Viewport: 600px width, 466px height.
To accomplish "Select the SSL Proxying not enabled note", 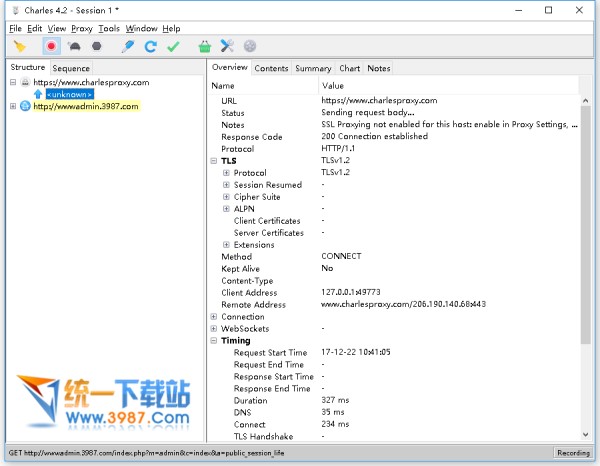I will 449,124.
